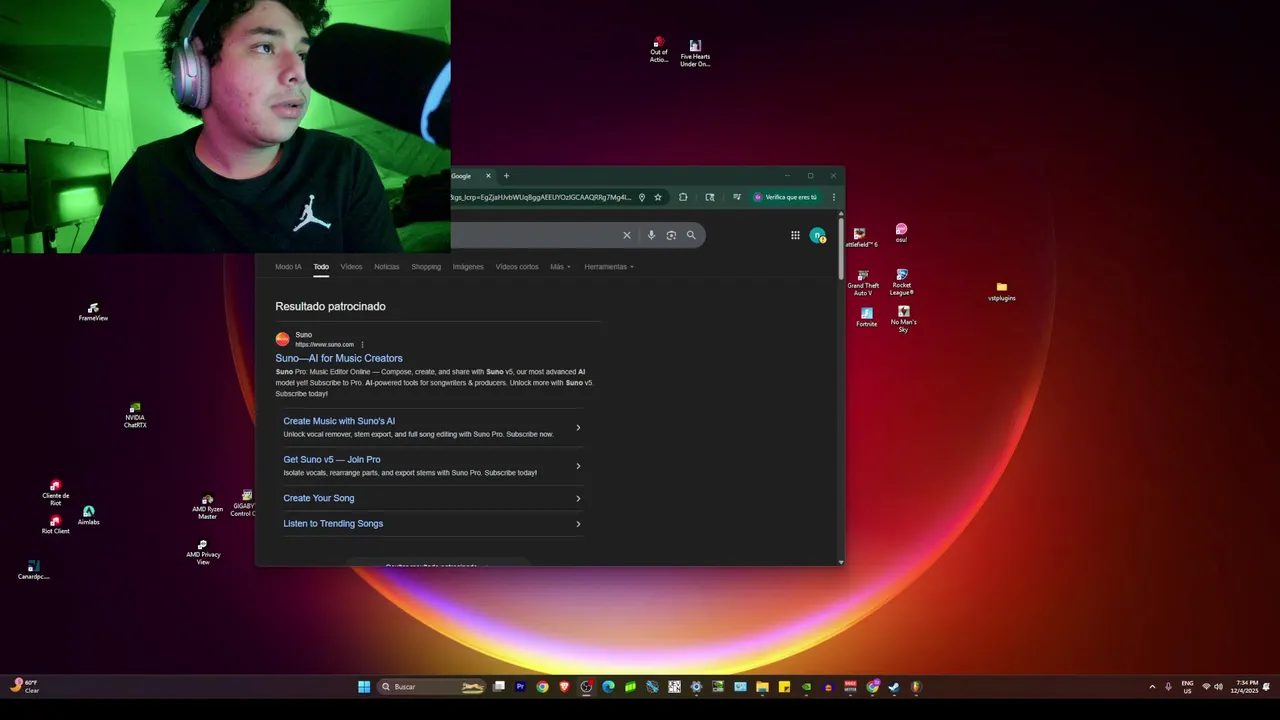Image resolution: width=1280 pixels, height=720 pixels.
Task: Open File Explorer from the taskbar
Action: click(x=762, y=687)
